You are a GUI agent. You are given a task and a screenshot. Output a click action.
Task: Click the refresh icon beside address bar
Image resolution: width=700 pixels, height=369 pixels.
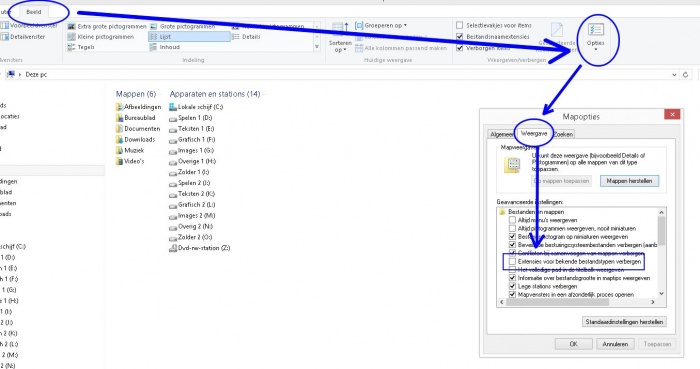click(686, 75)
